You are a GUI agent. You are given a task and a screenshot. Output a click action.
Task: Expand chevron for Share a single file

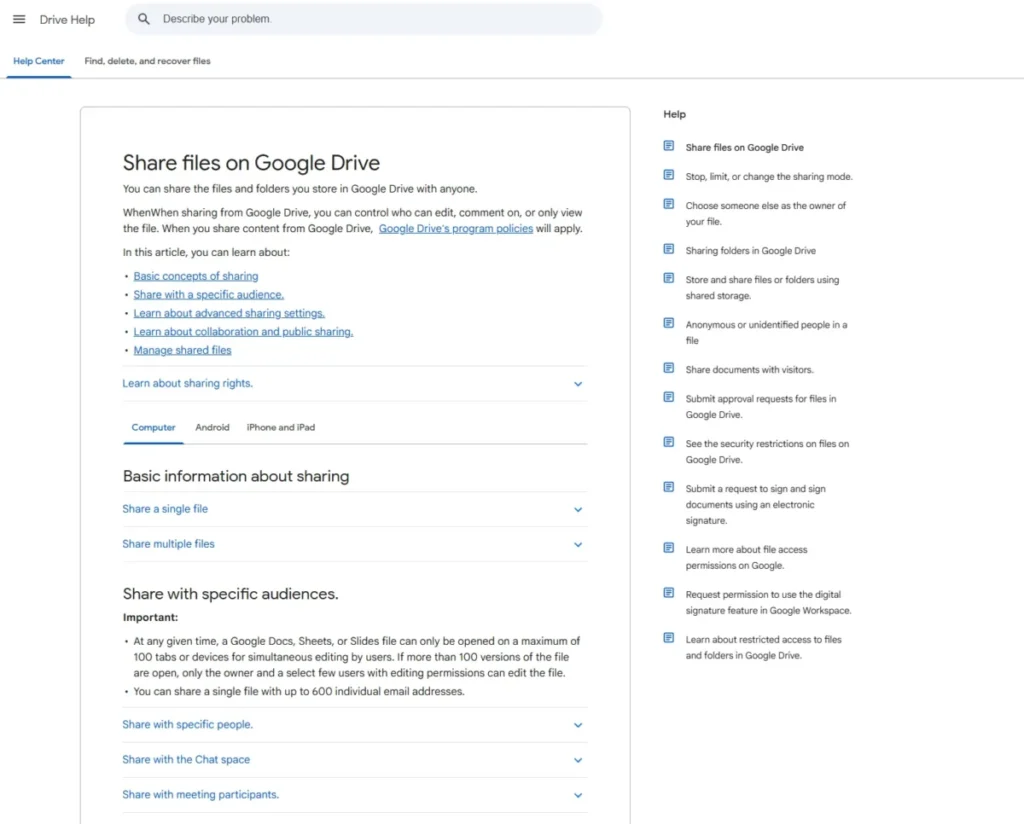(578, 509)
